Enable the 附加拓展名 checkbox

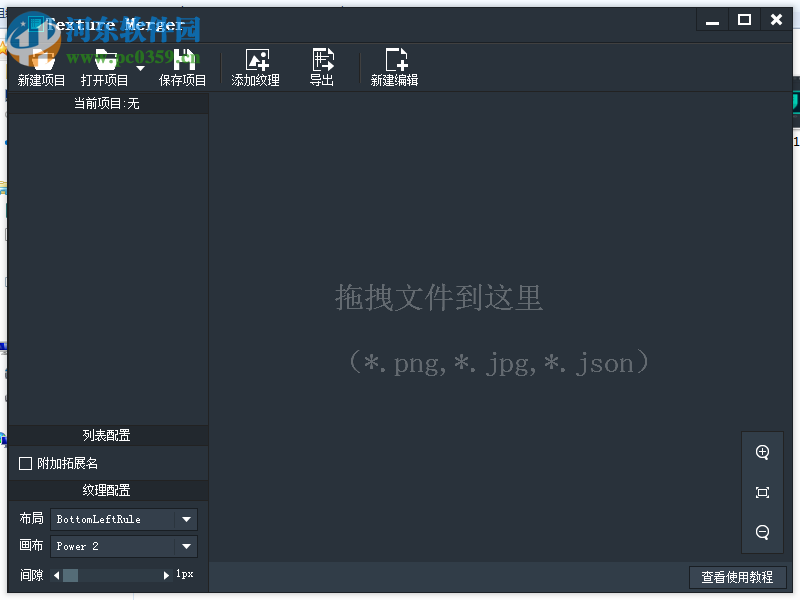pyautogui.click(x=25, y=463)
